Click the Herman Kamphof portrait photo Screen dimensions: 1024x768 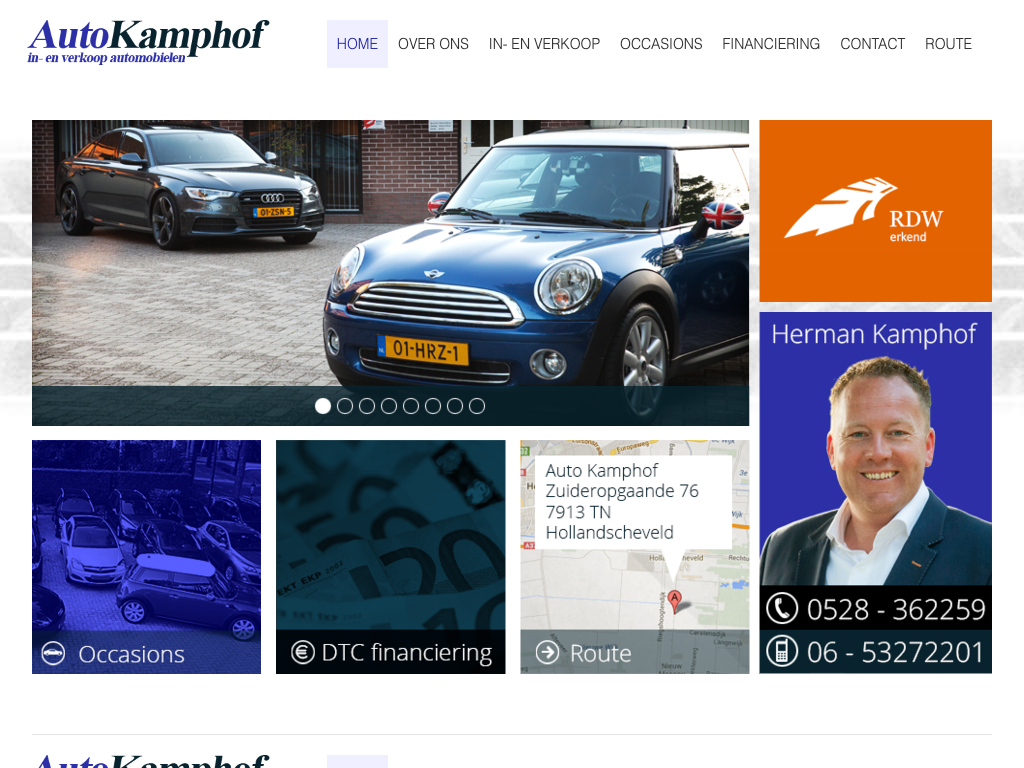(875, 470)
